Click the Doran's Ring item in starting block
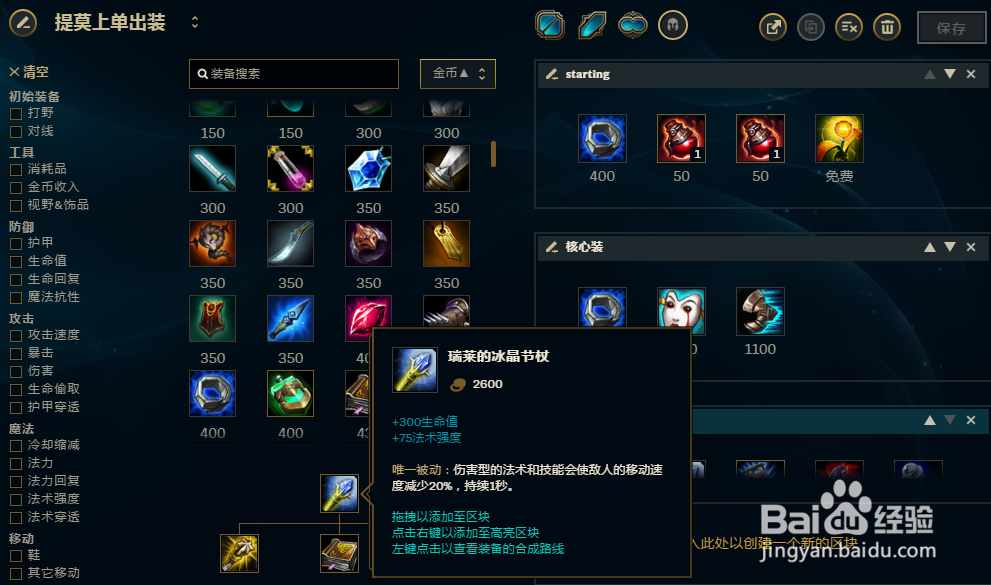Screen dimensions: 991x585 coord(602,138)
